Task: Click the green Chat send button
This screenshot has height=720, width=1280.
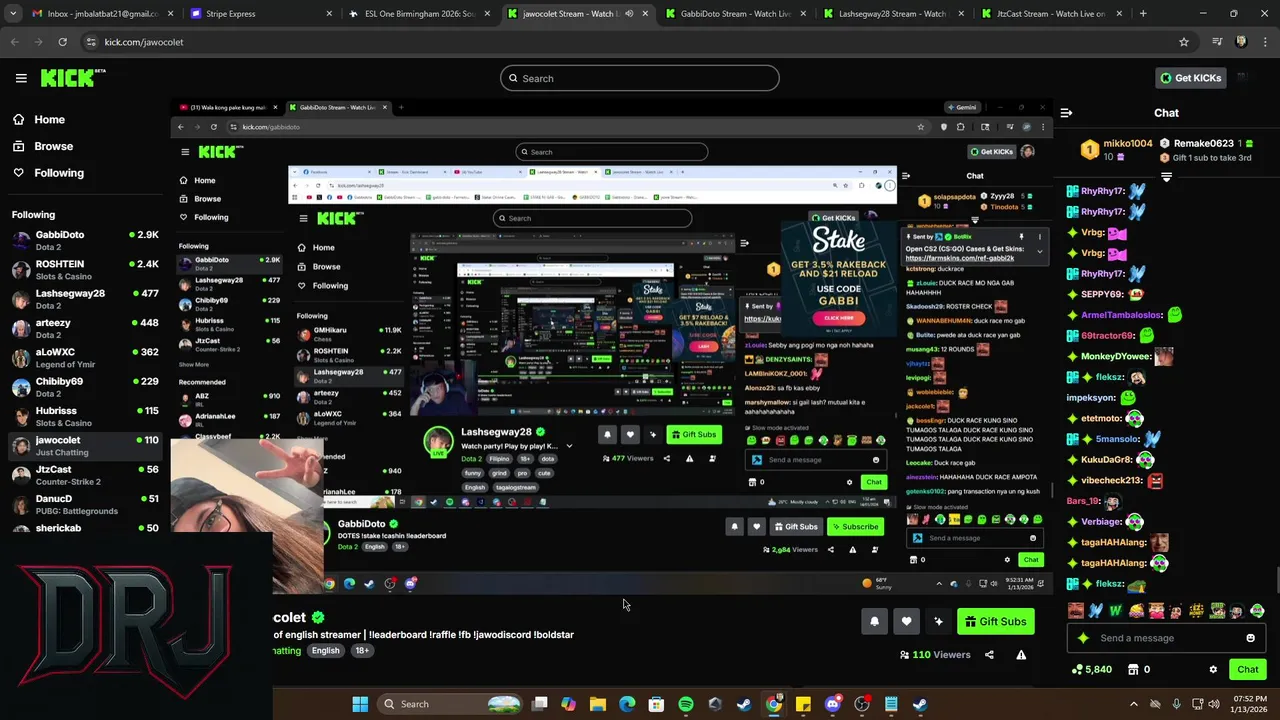Action: [1247, 669]
